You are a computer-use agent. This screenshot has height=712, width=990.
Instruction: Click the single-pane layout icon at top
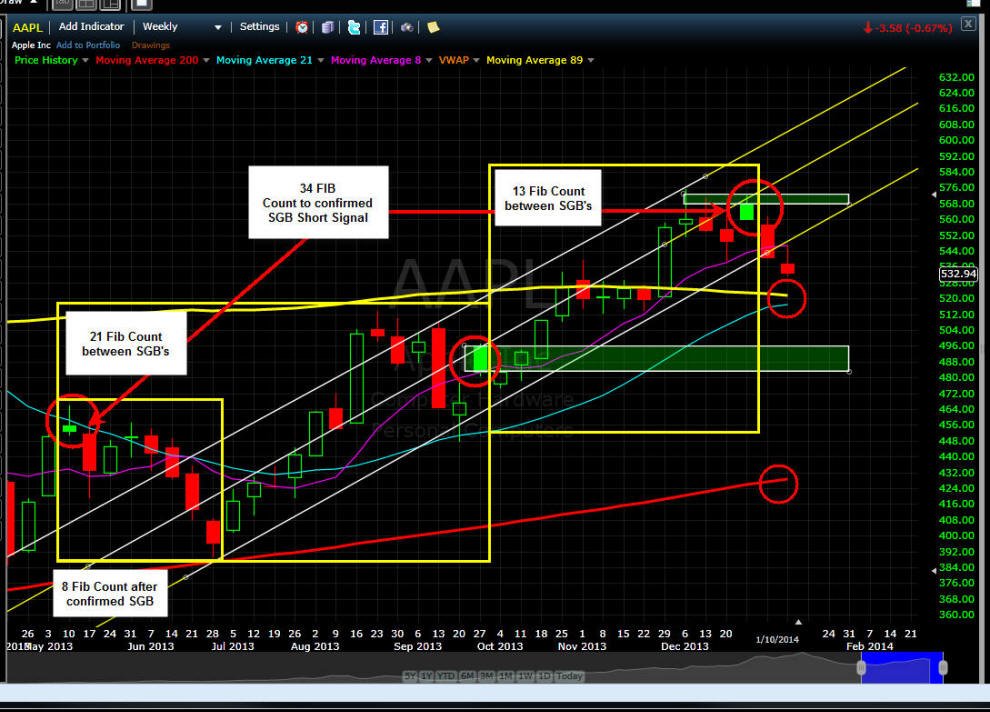pyautogui.click(x=63, y=5)
